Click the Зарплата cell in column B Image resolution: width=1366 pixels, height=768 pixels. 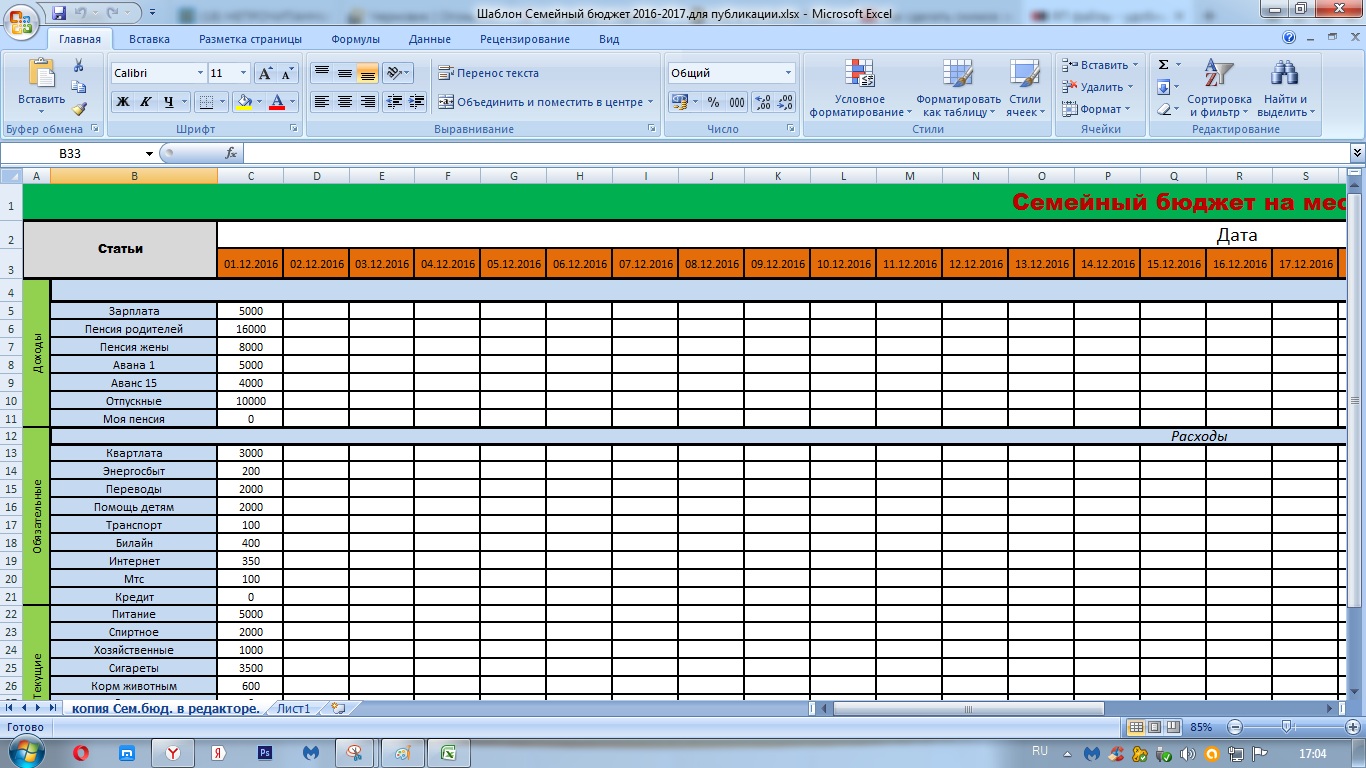click(x=134, y=311)
